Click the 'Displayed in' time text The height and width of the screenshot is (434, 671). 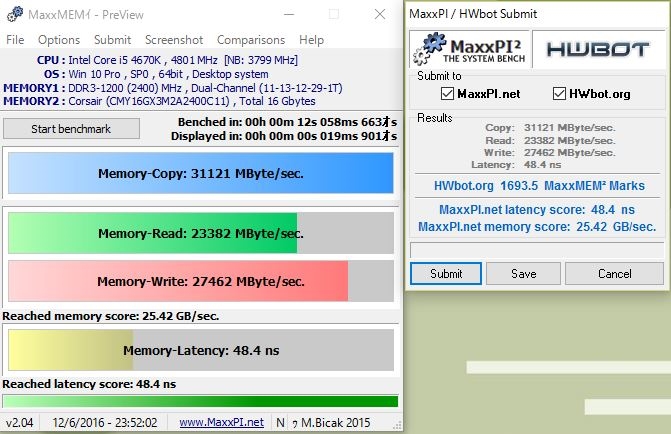[284, 136]
